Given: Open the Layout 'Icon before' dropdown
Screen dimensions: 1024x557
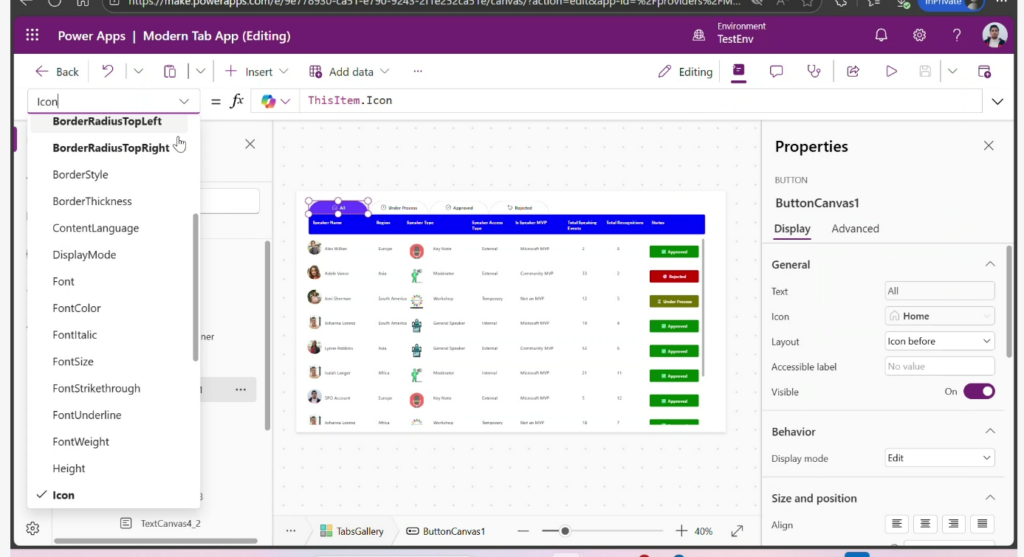Looking at the screenshot, I should [x=939, y=341].
